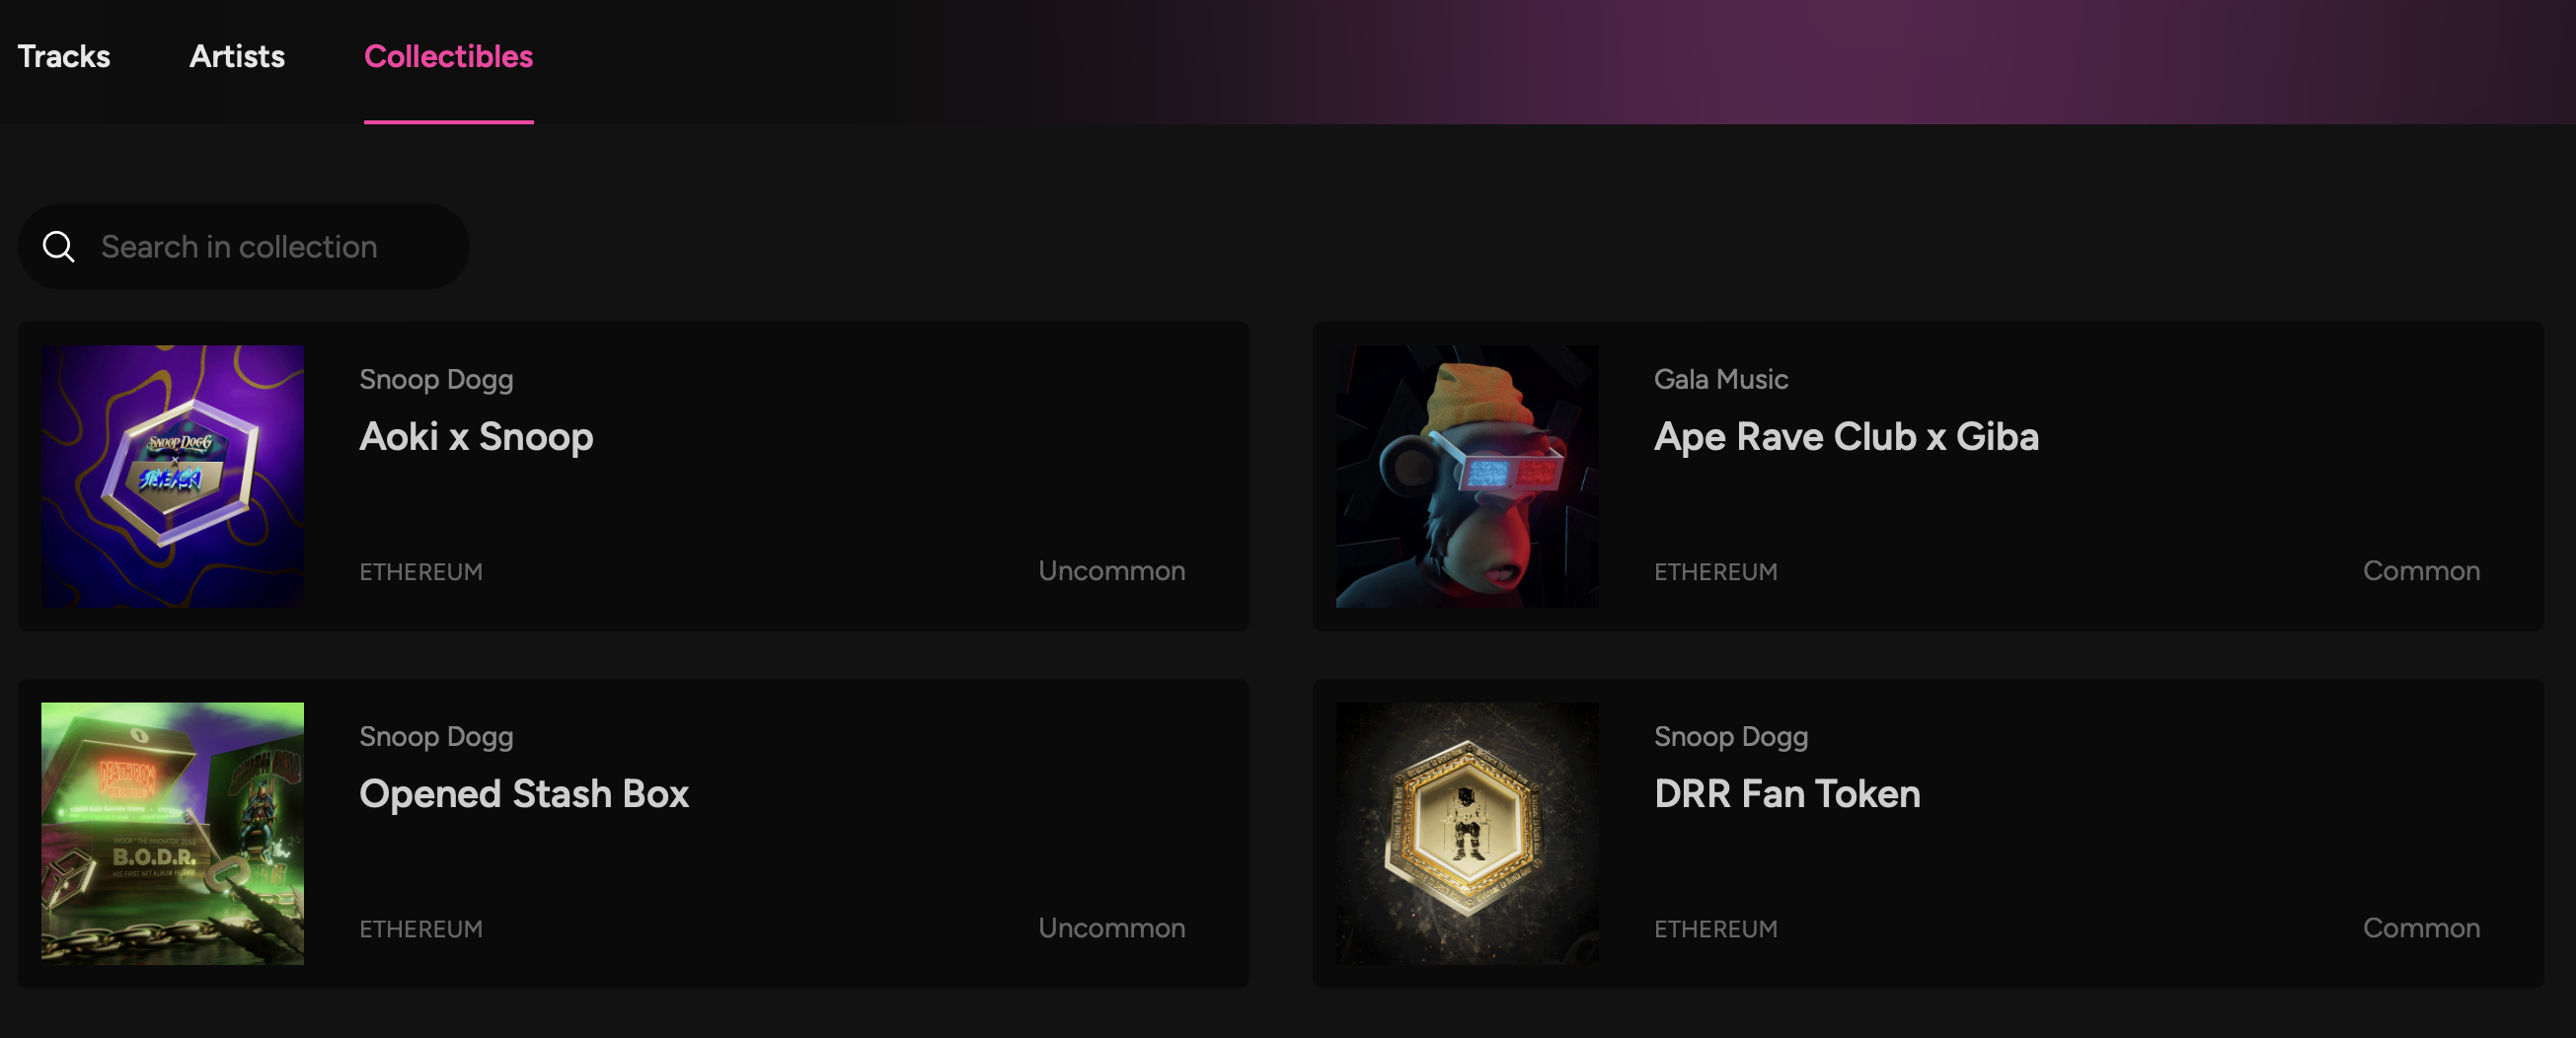
Task: Click ETHEREUM label on DRR Fan Token card
Action: (1716, 929)
